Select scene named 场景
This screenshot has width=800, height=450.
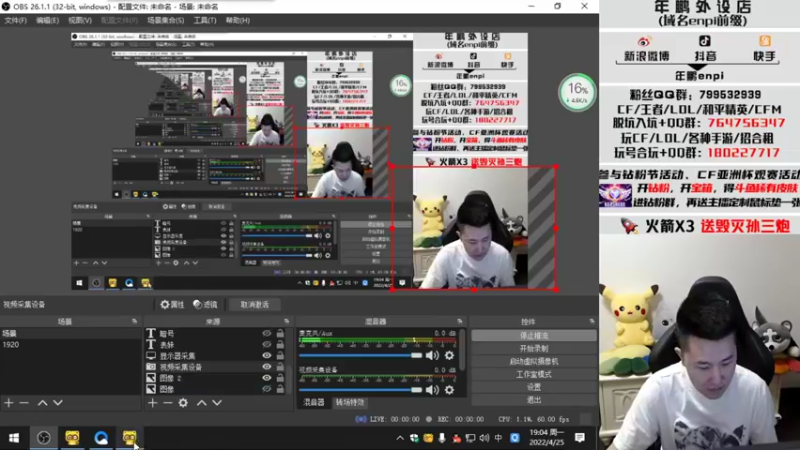70,333
